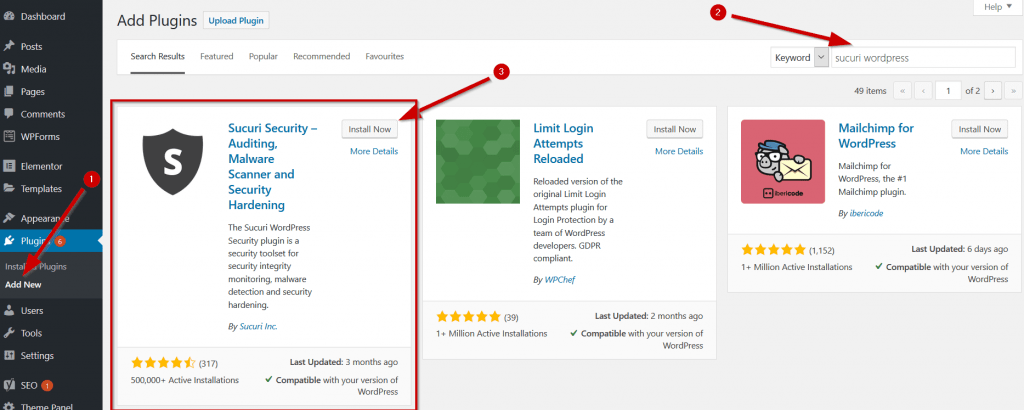
Task: Go to last results page
Action: coord(1014,91)
